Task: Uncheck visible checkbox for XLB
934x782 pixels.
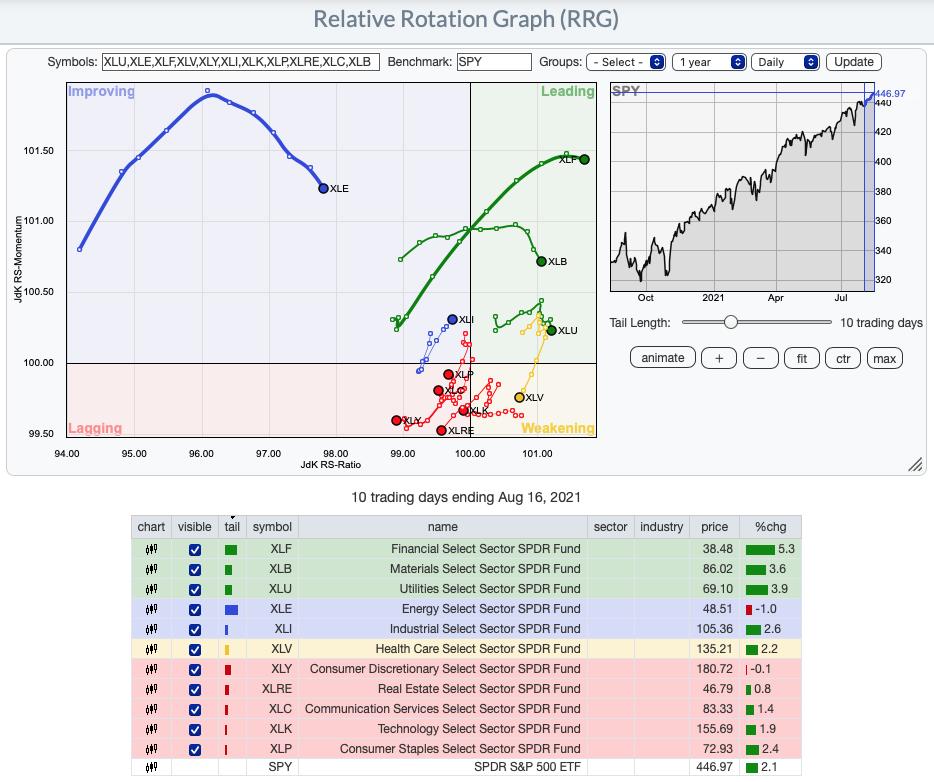Action: (195, 570)
